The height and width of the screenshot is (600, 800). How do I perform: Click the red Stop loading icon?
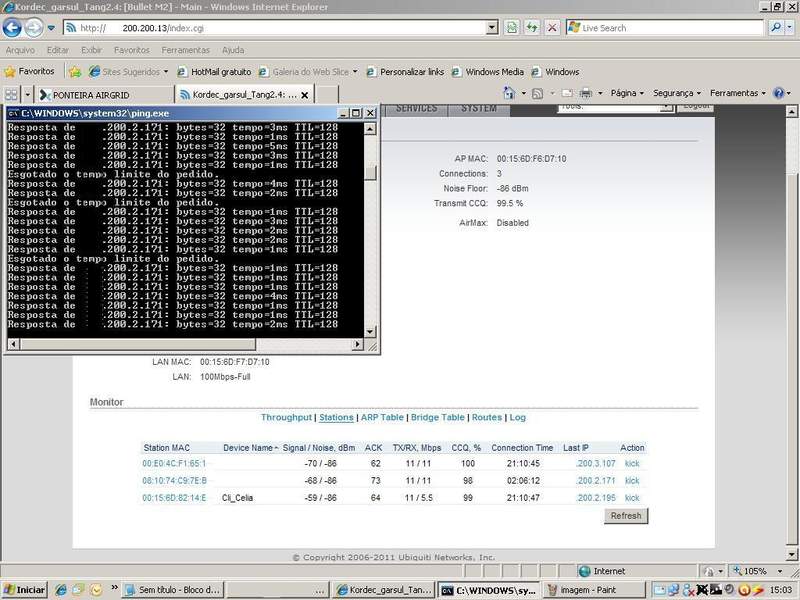coord(552,28)
